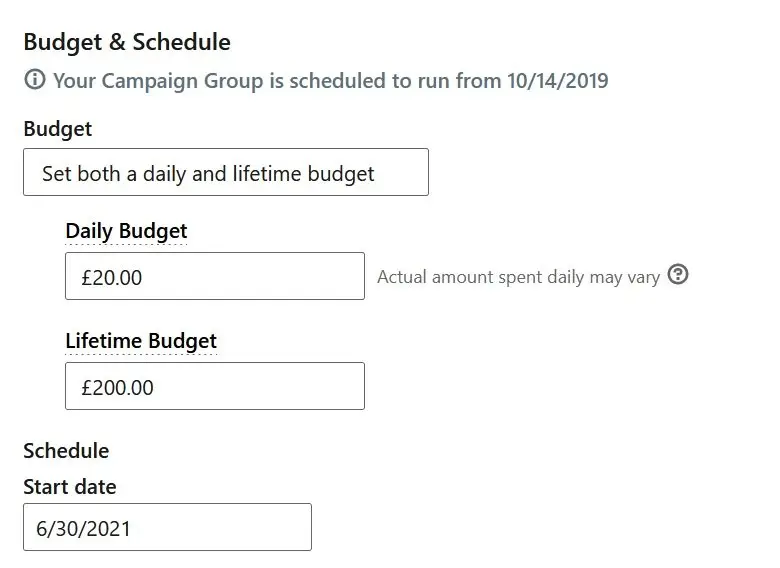Click the £200.00 value

click(118, 387)
